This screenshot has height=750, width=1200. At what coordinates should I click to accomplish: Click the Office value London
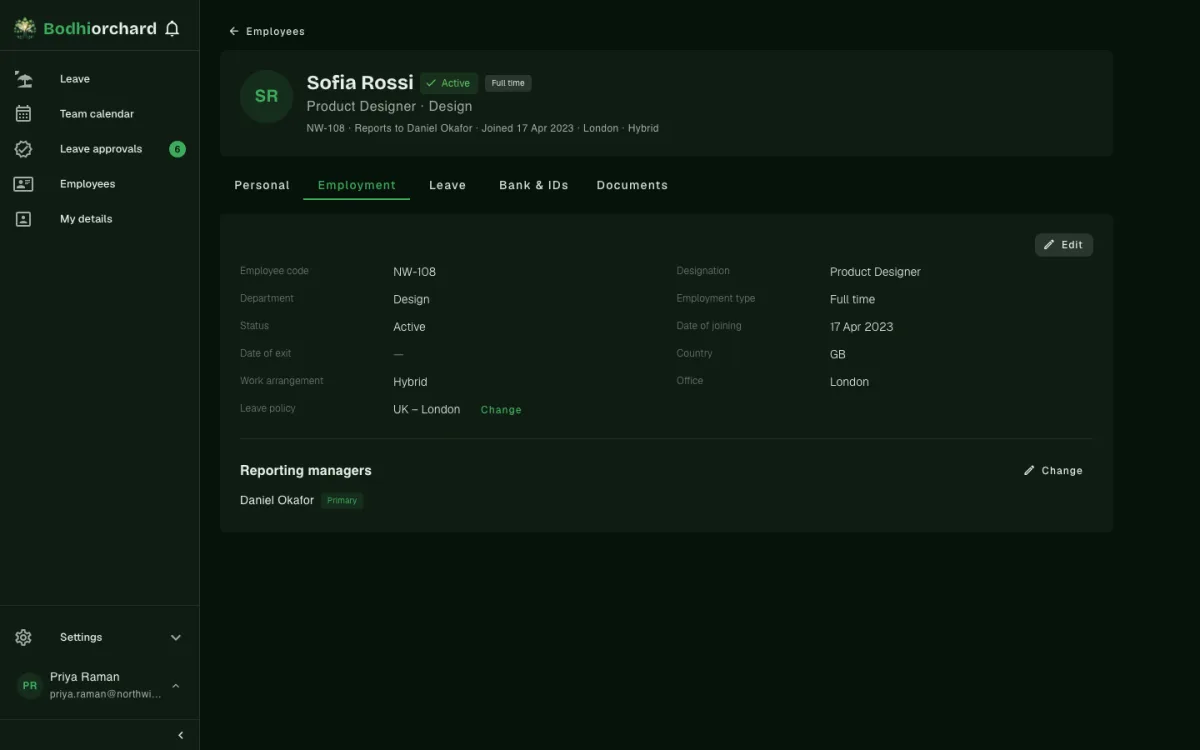[x=849, y=382]
